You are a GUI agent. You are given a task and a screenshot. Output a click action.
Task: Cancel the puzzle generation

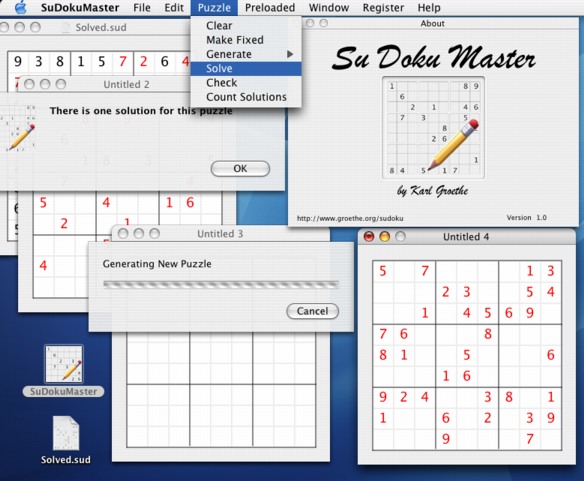[312, 311]
